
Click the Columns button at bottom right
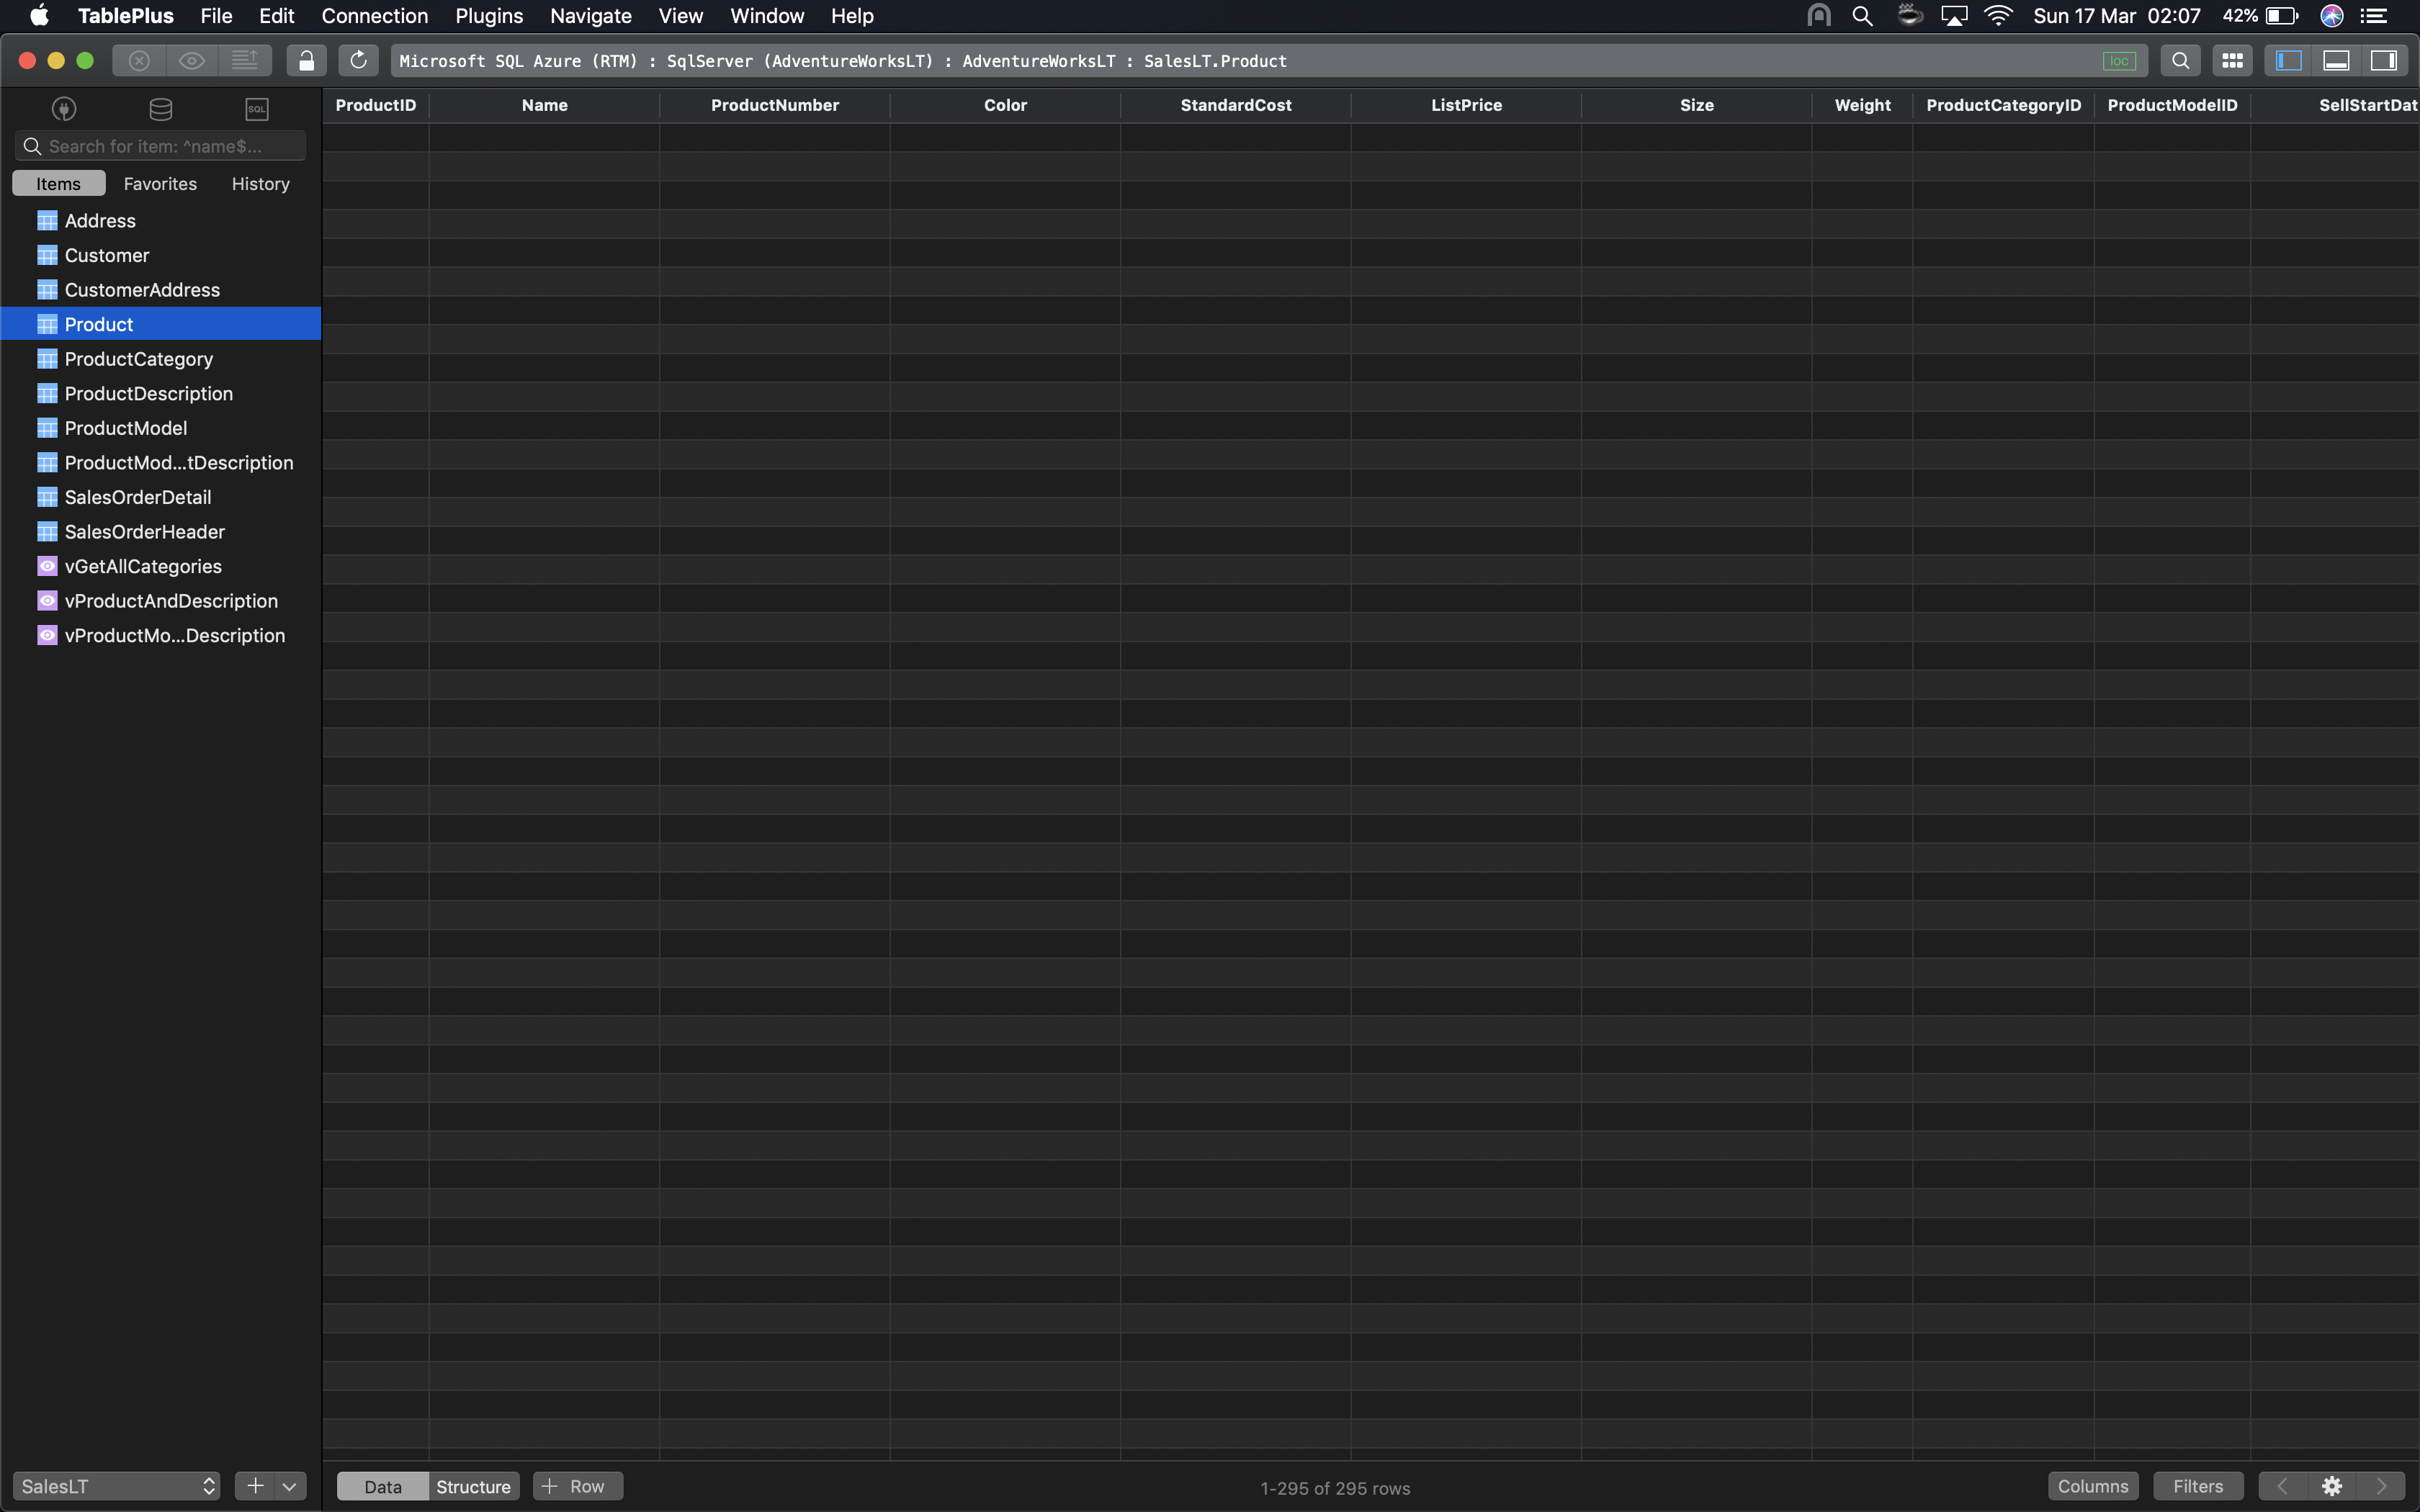(x=2092, y=1486)
